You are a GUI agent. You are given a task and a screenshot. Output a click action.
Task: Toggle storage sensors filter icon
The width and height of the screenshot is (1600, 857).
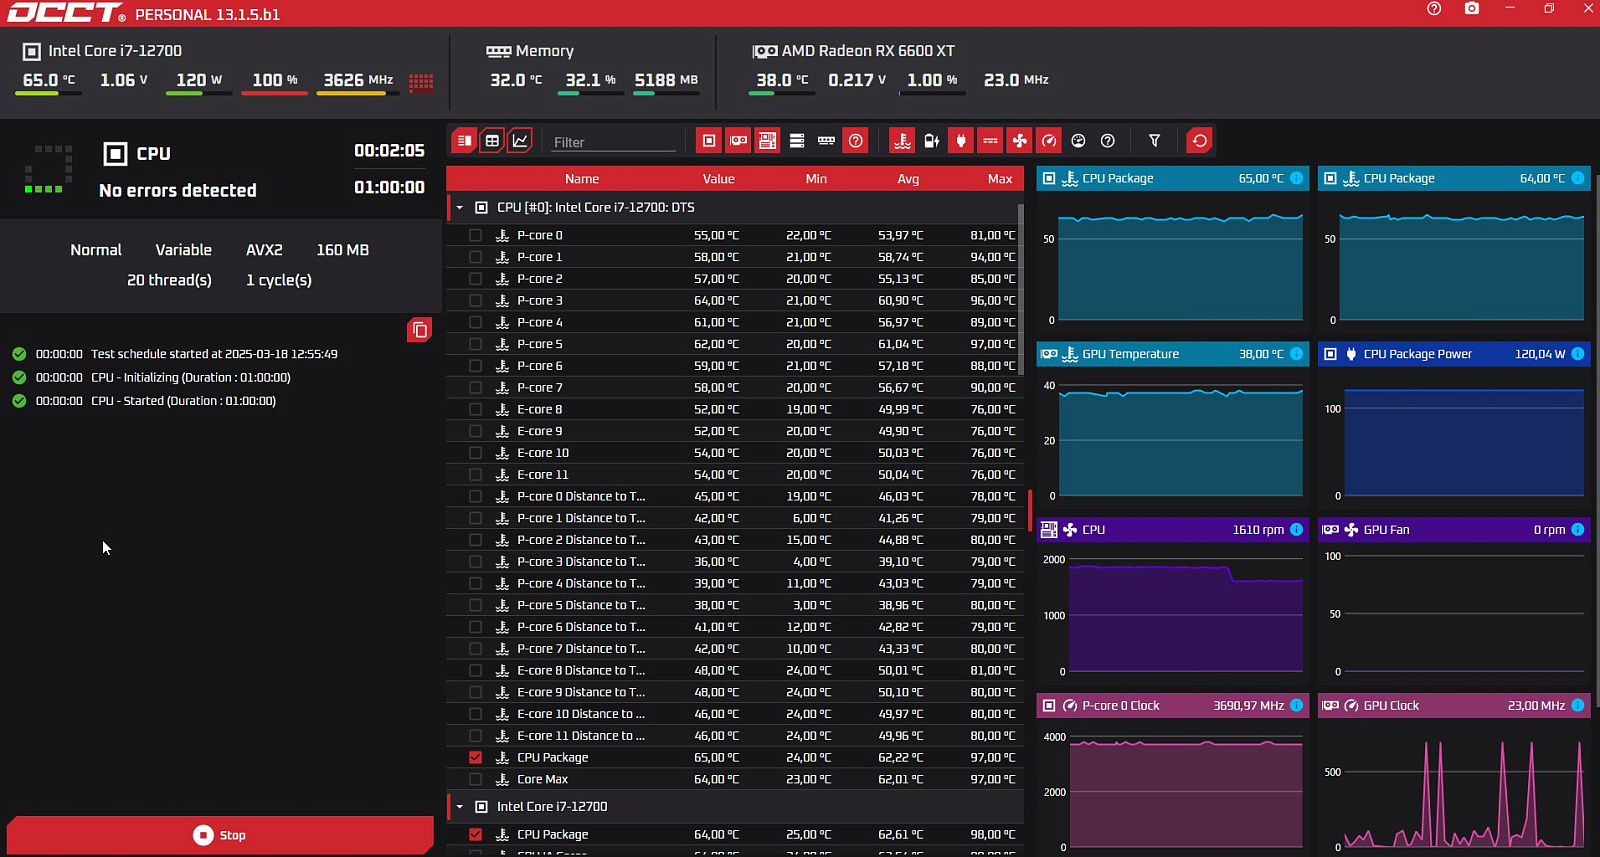[797, 141]
